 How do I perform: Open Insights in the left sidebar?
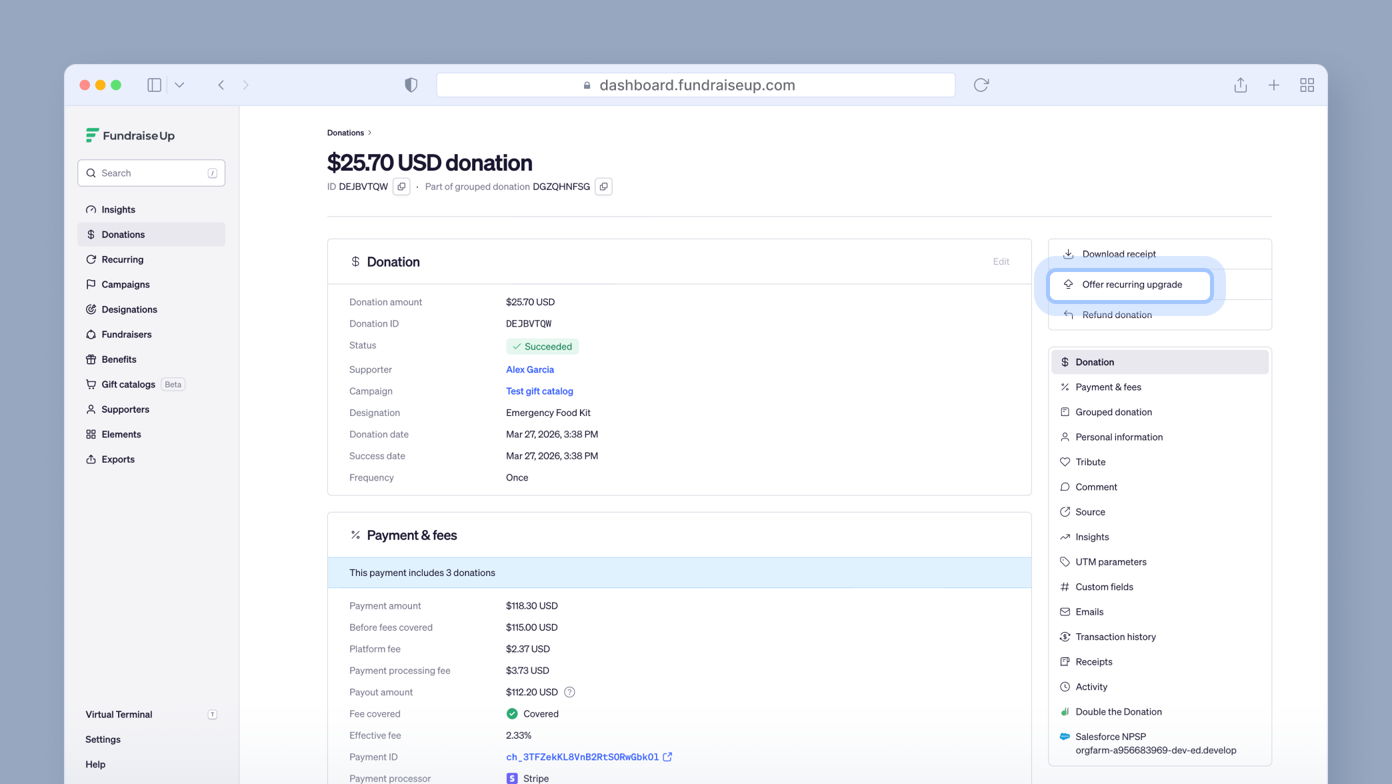click(x=151, y=209)
